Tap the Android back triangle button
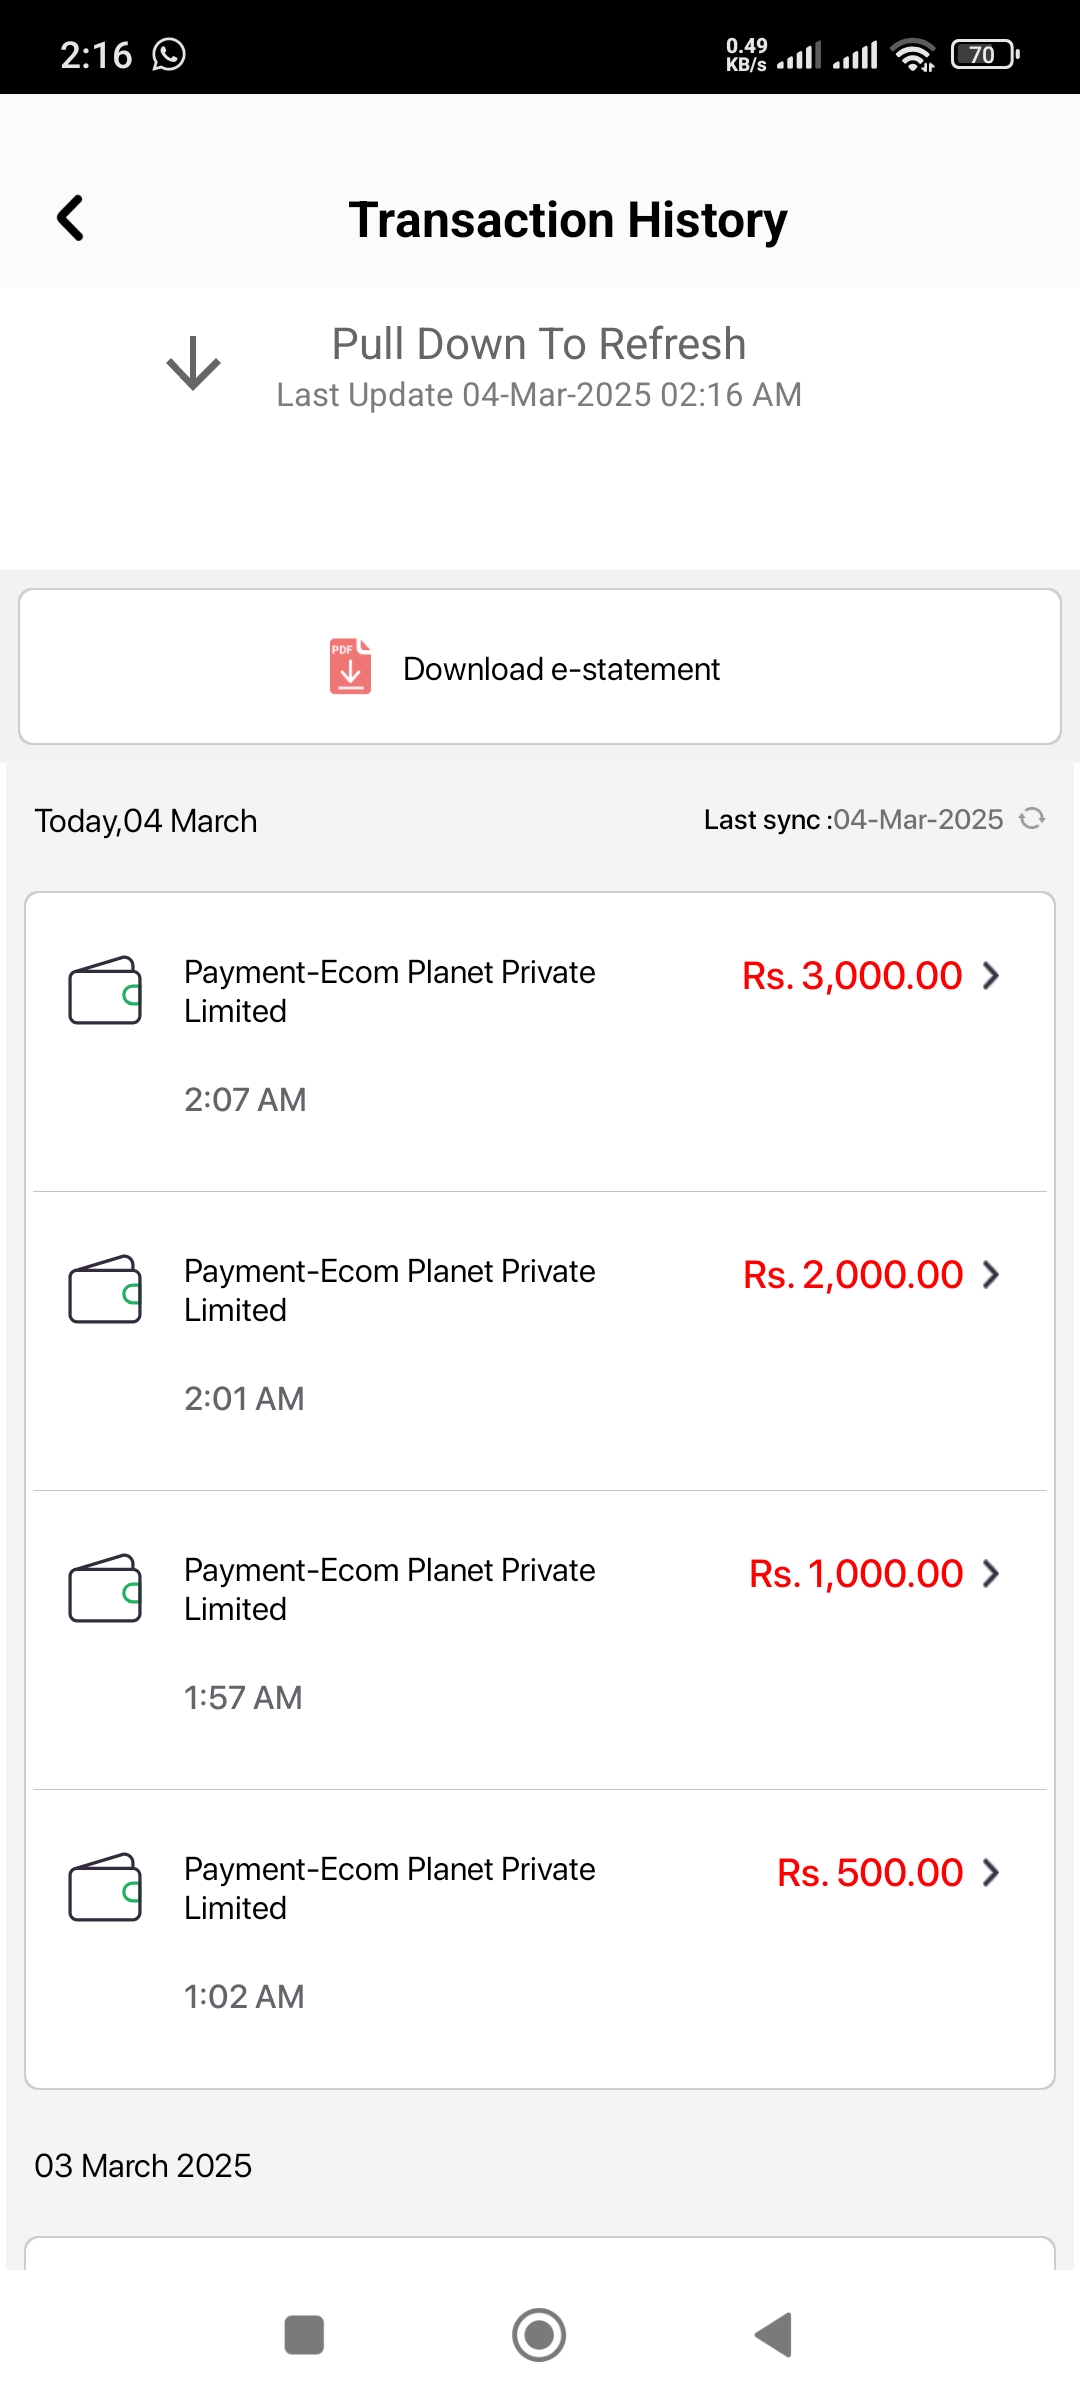This screenshot has height=2400, width=1080. (x=774, y=2335)
